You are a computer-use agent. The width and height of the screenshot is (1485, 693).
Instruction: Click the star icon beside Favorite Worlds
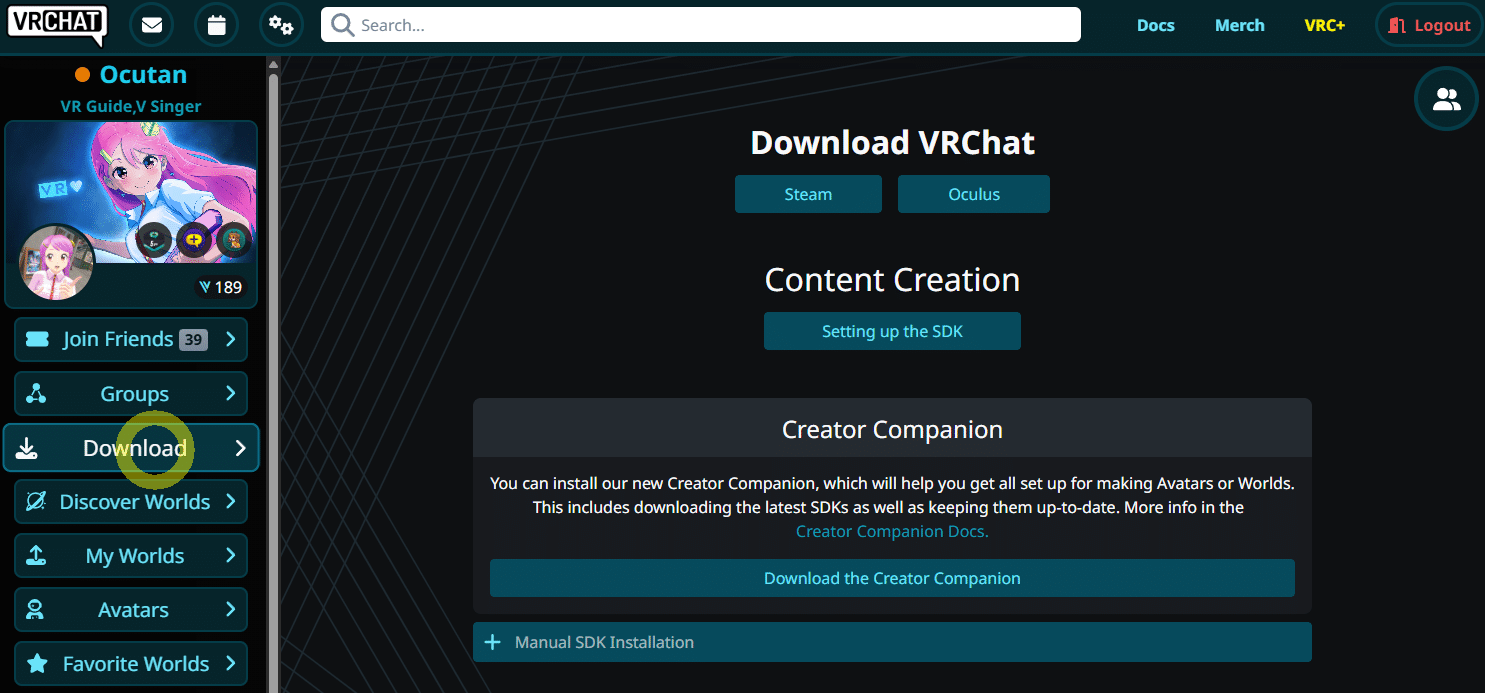[x=37, y=663]
